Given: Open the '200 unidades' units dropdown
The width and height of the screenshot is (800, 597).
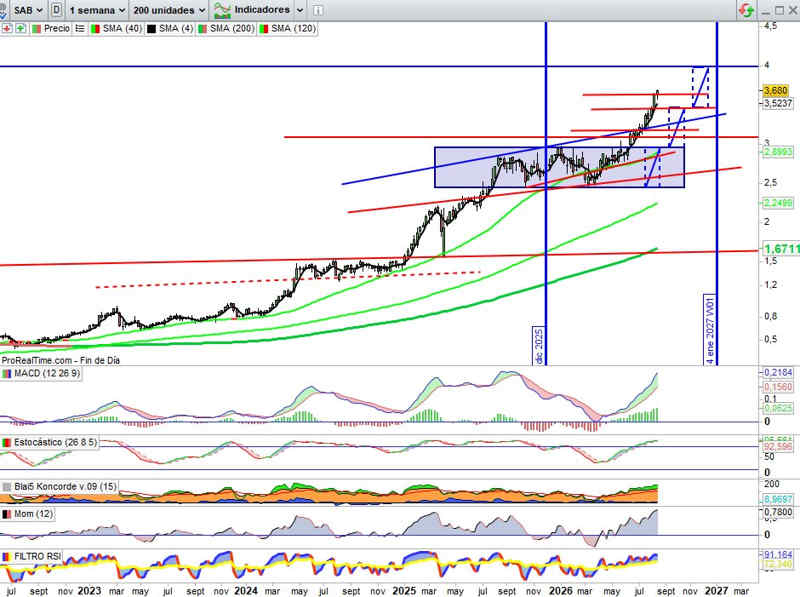Looking at the screenshot, I should click(169, 10).
